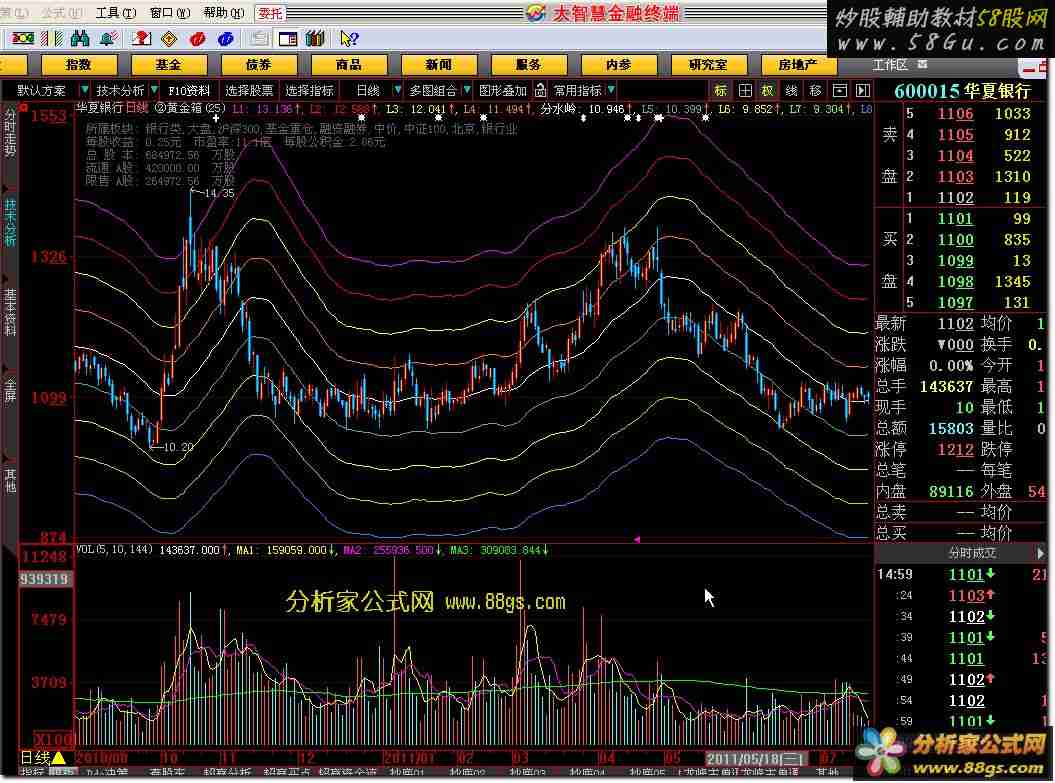Open the binoculars search tool

pyautogui.click(x=80, y=38)
